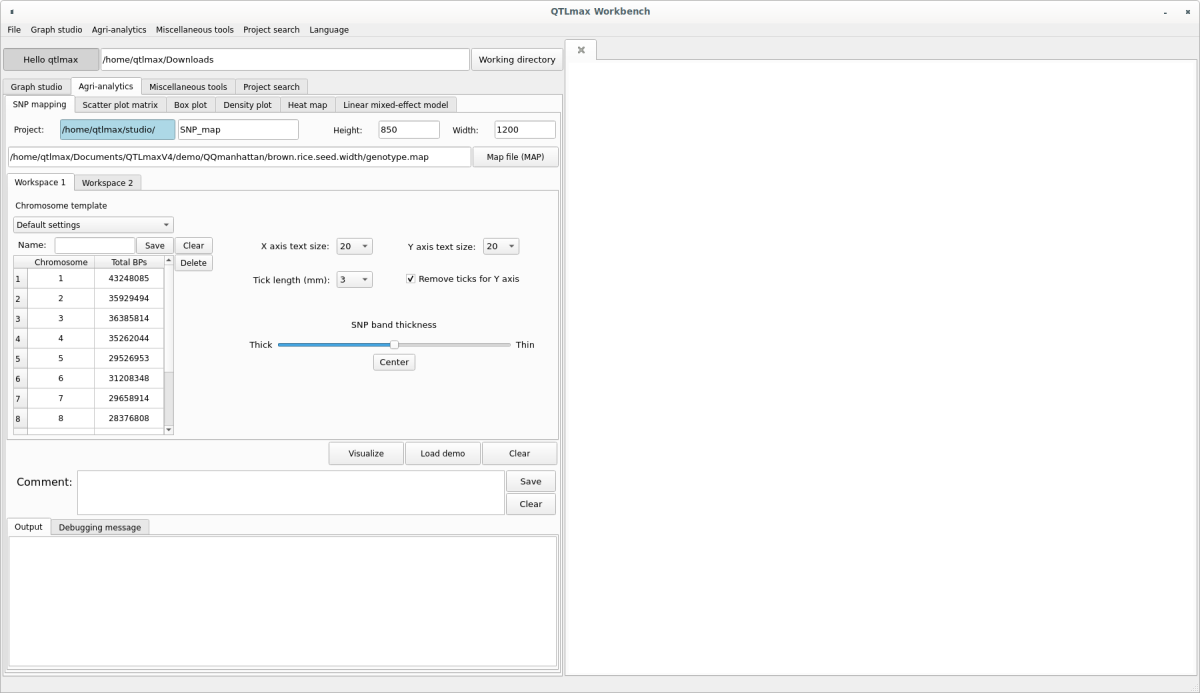Click the window menu icon in title bar
Viewport: 1200px width, 693px height.
pyautogui.click(x=11, y=12)
